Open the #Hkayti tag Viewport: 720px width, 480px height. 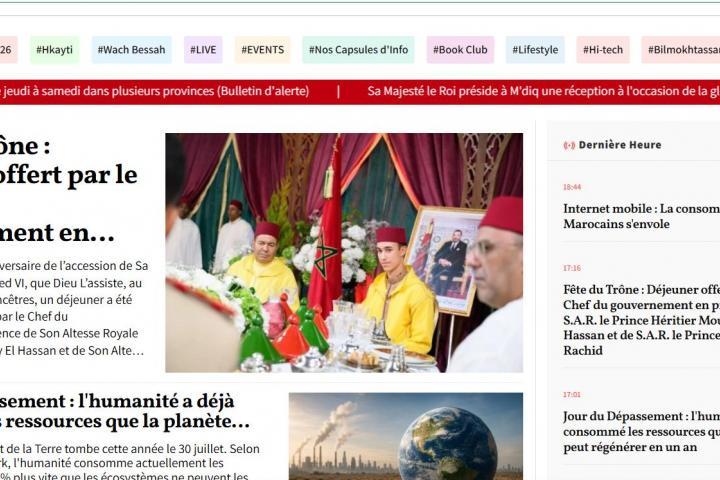[55, 50]
